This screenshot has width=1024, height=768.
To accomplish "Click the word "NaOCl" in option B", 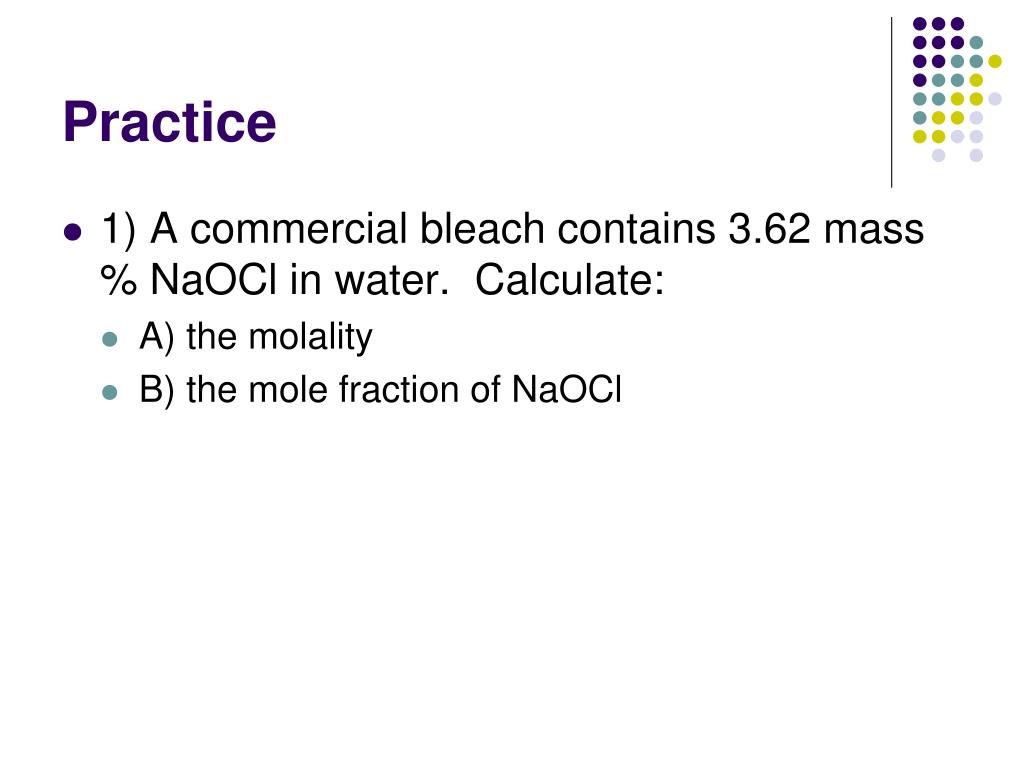I will (x=567, y=390).
